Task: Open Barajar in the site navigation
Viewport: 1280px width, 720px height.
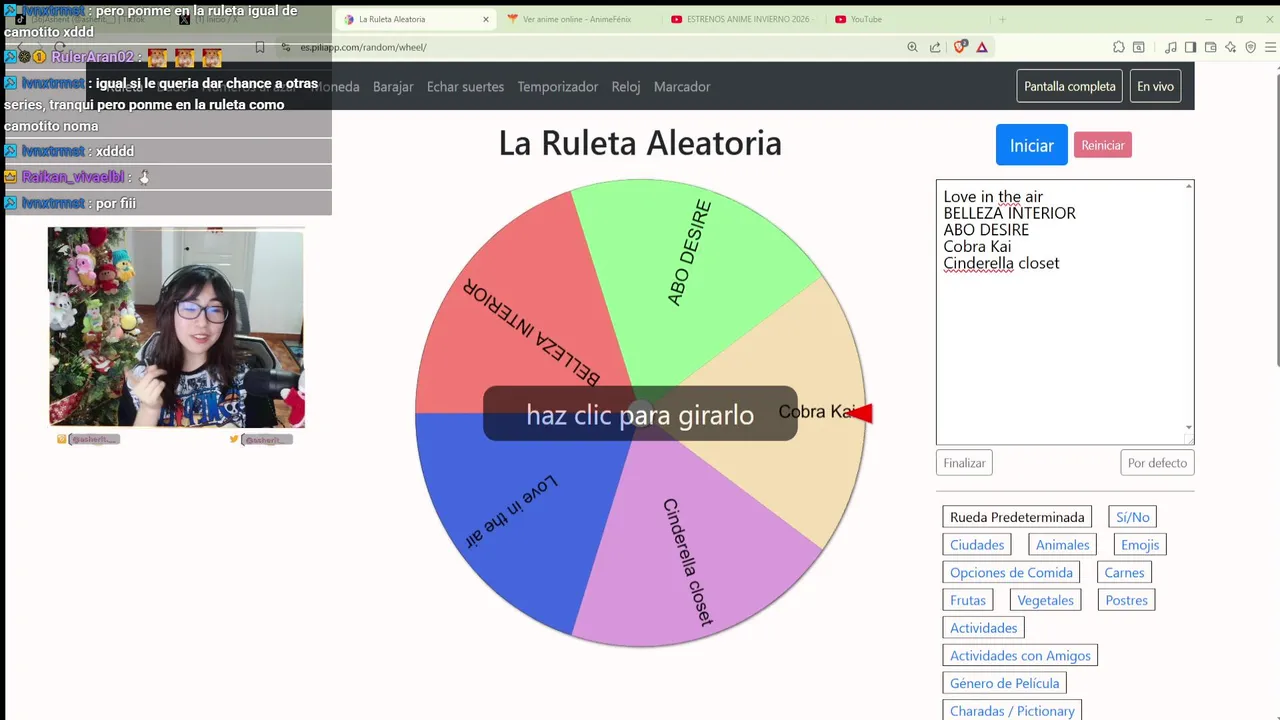Action: (x=393, y=87)
